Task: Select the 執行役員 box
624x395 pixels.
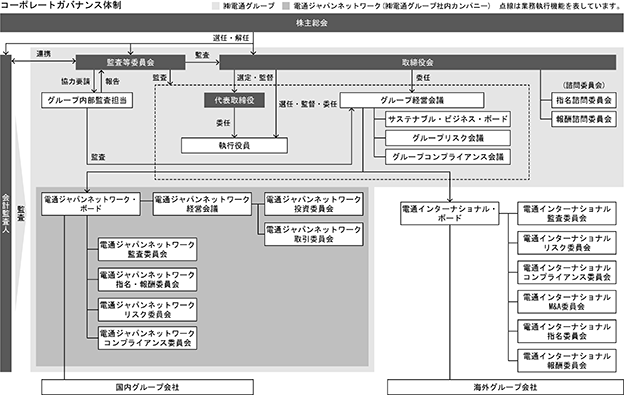Action: tap(234, 146)
